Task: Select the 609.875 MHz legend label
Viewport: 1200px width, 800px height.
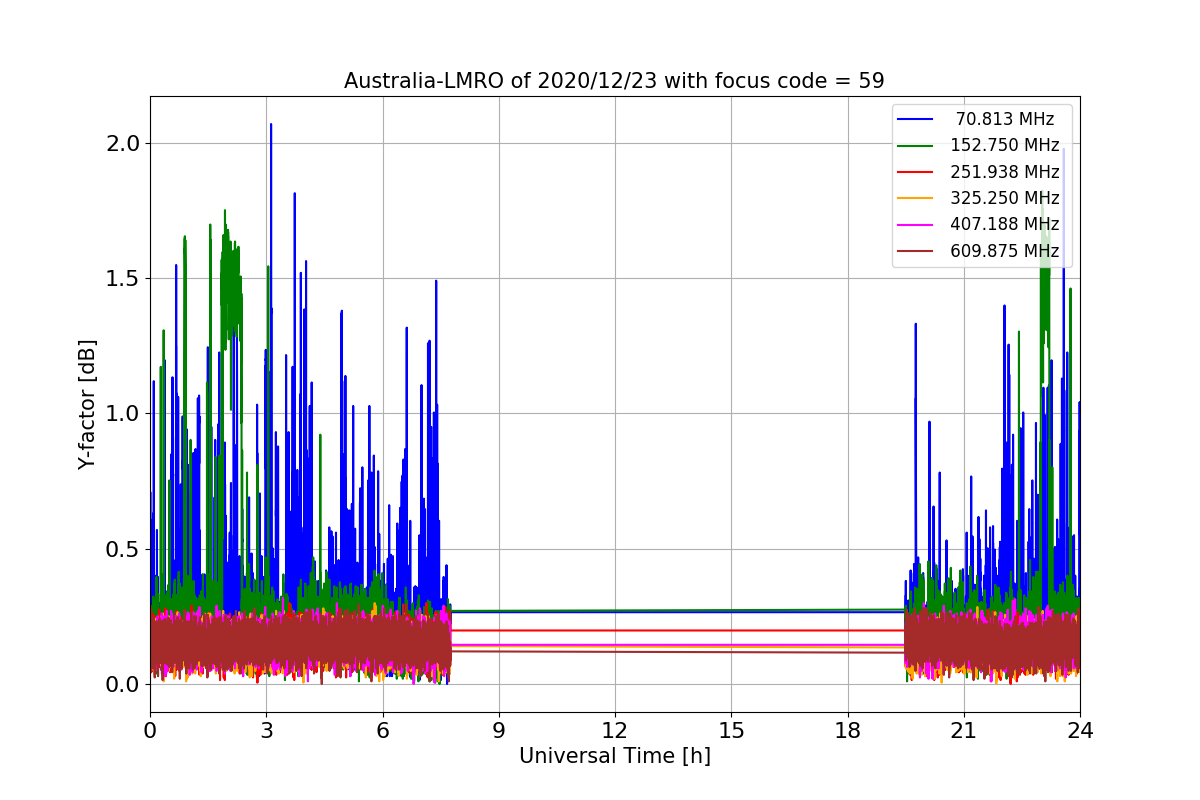Action: coord(1005,251)
